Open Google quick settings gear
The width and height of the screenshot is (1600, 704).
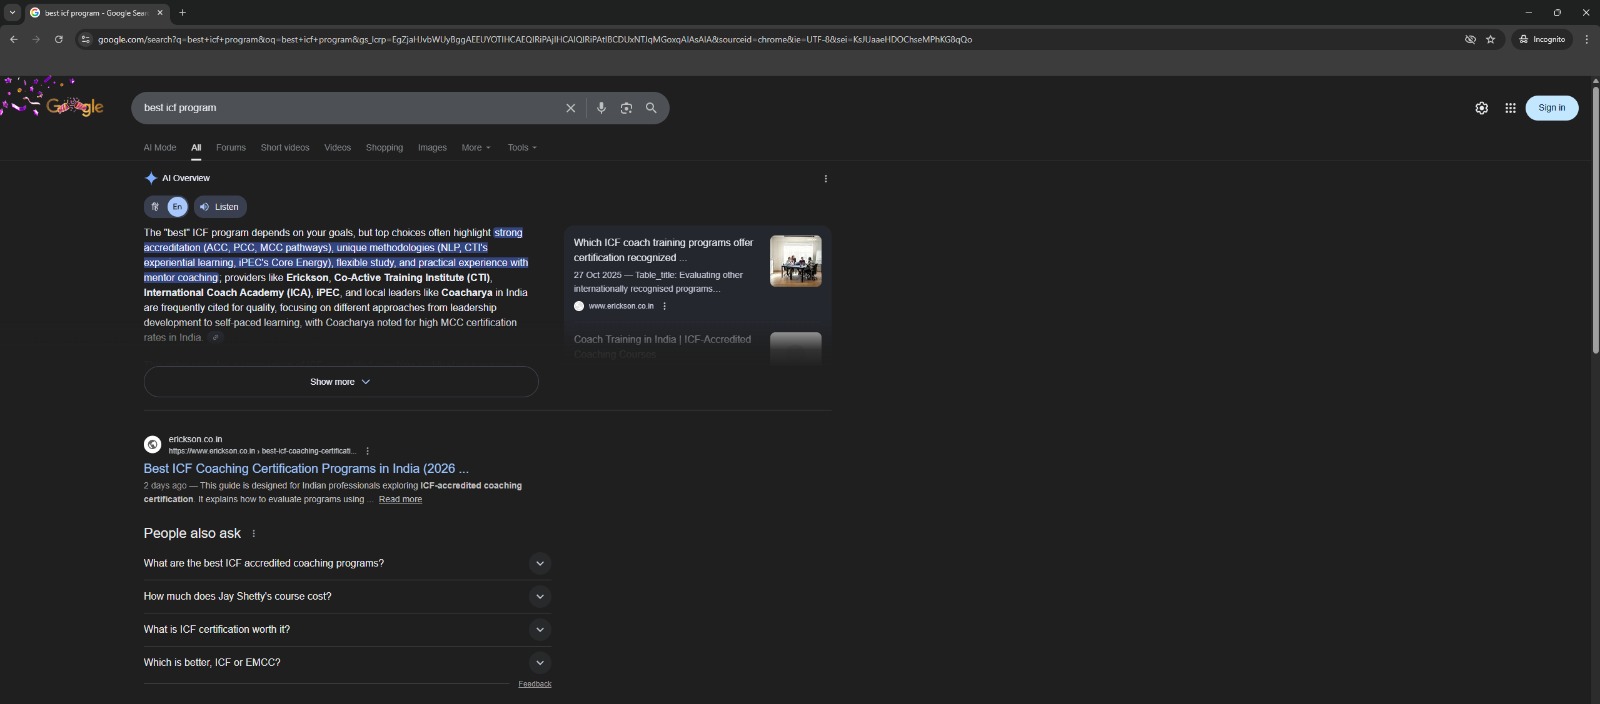pyautogui.click(x=1482, y=108)
